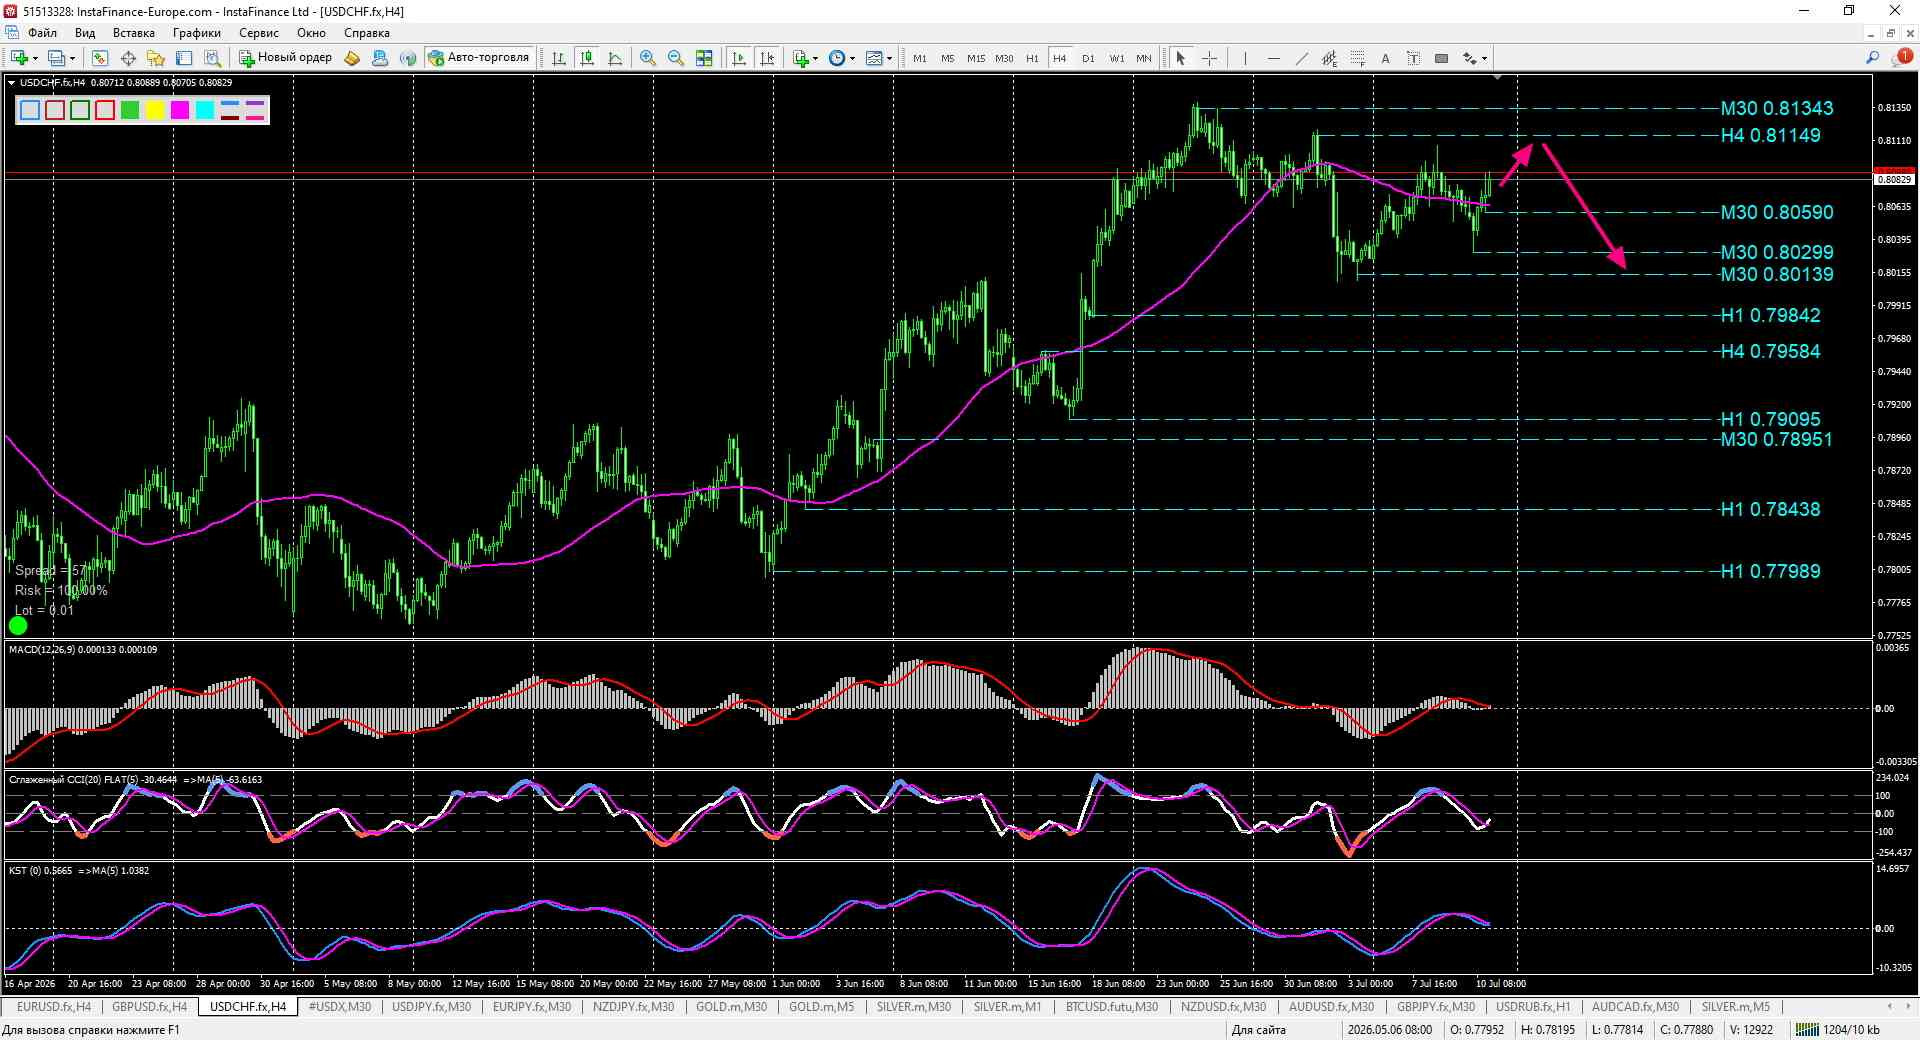Expand the templates dropdown arrow
Viewport: 1920px width, 1040px height.
[889, 58]
